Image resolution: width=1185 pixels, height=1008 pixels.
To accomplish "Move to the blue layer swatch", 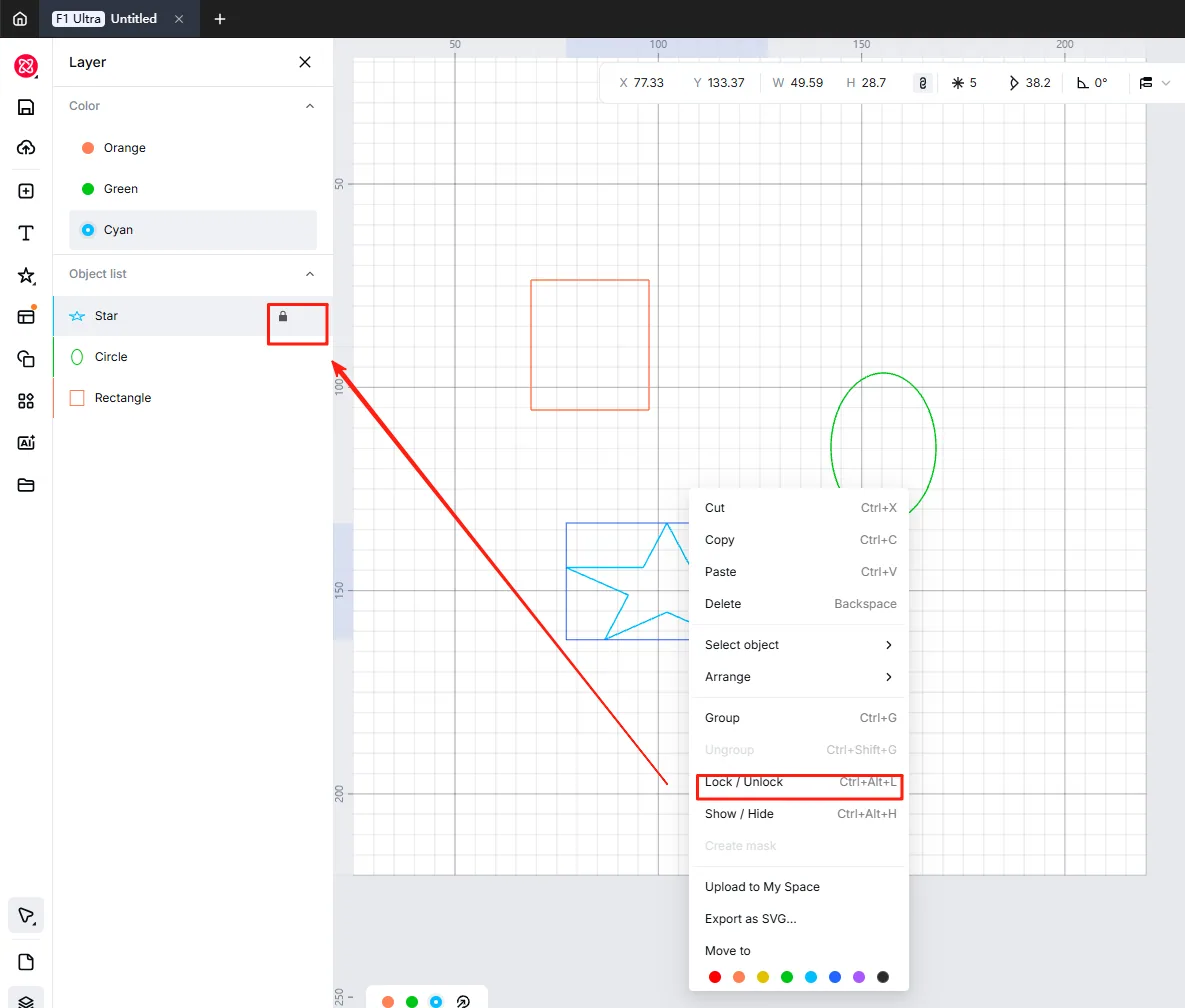I will (x=835, y=977).
